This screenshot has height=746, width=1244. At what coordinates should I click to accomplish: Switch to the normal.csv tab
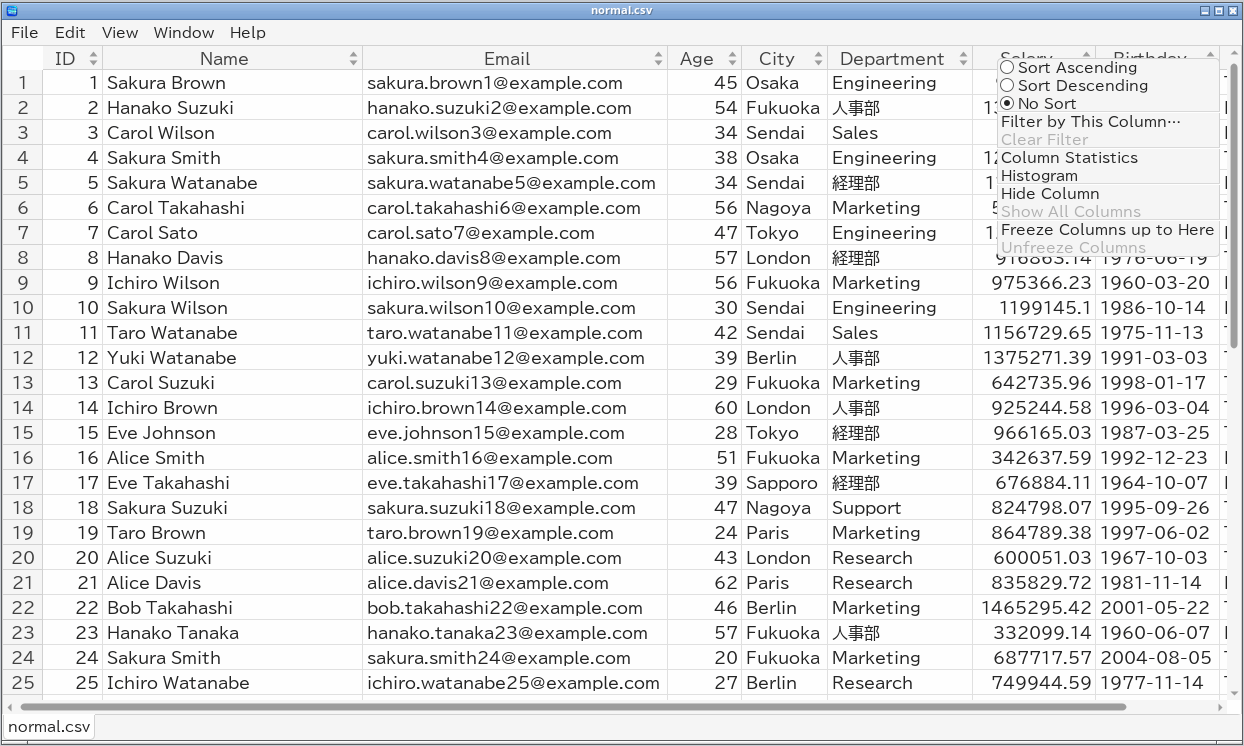49,727
